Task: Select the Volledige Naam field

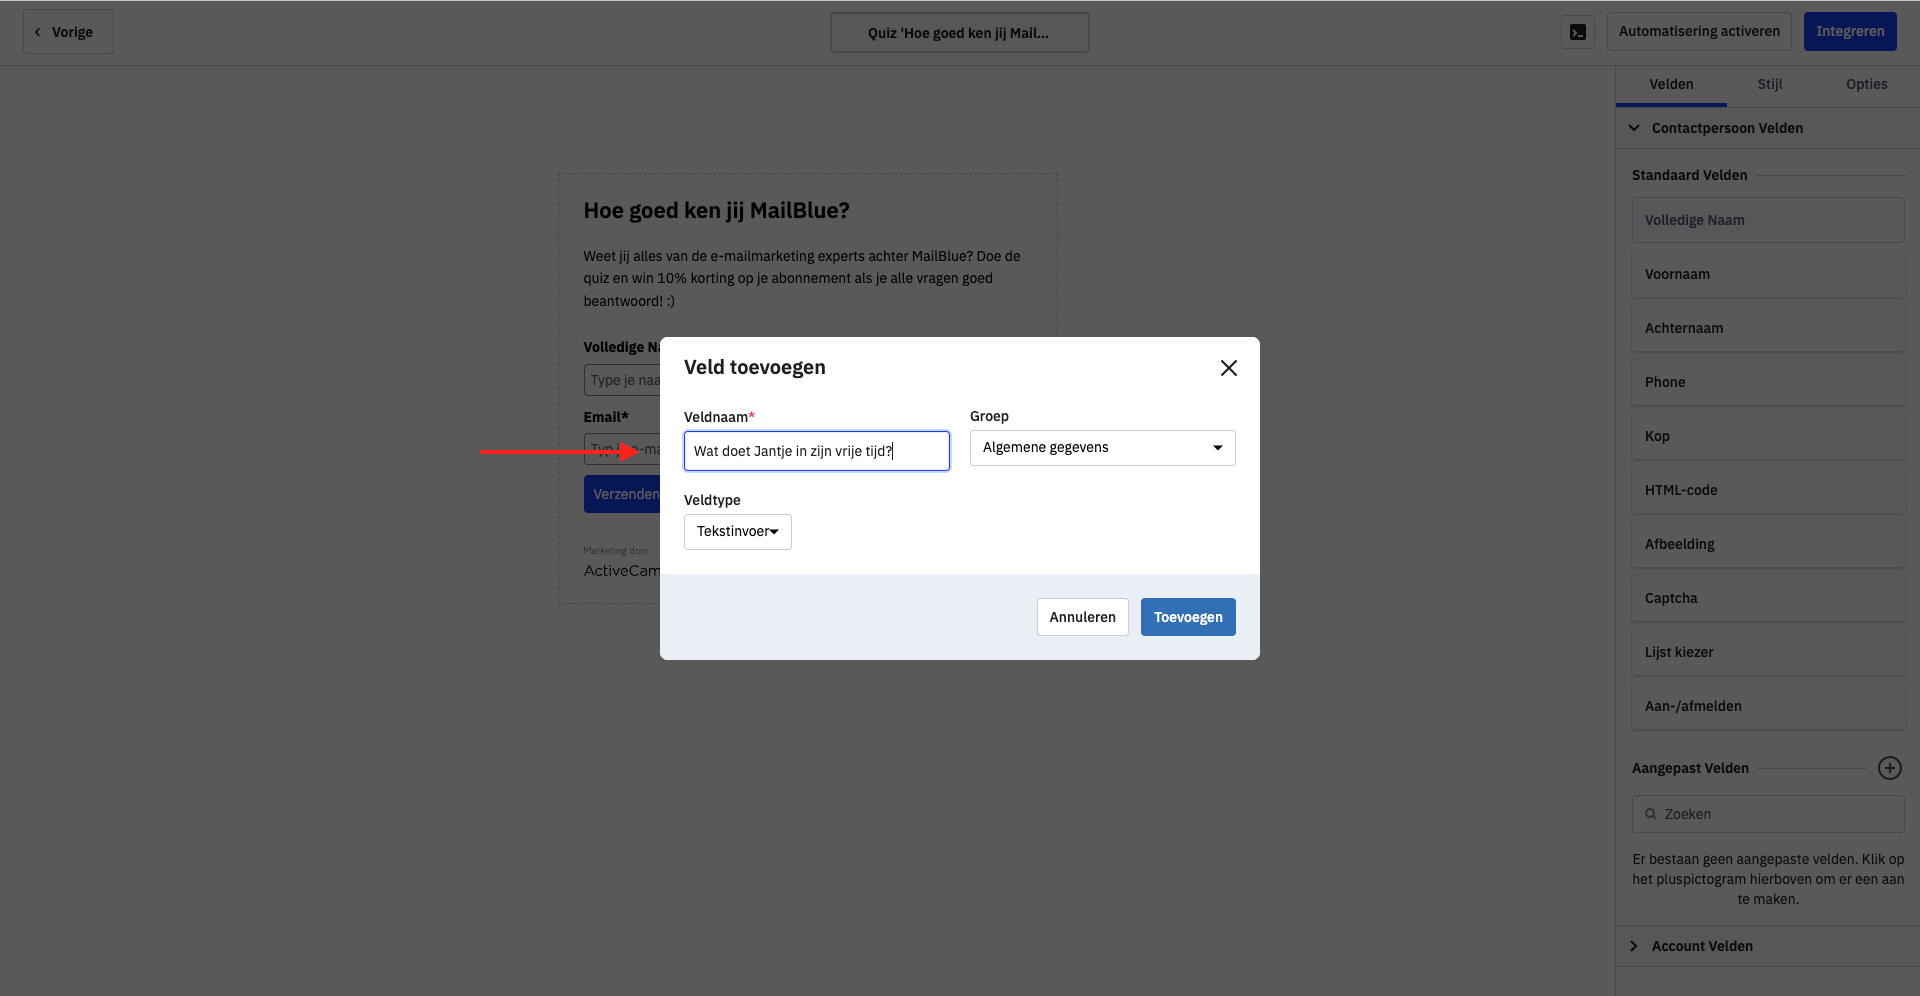Action: [1768, 220]
